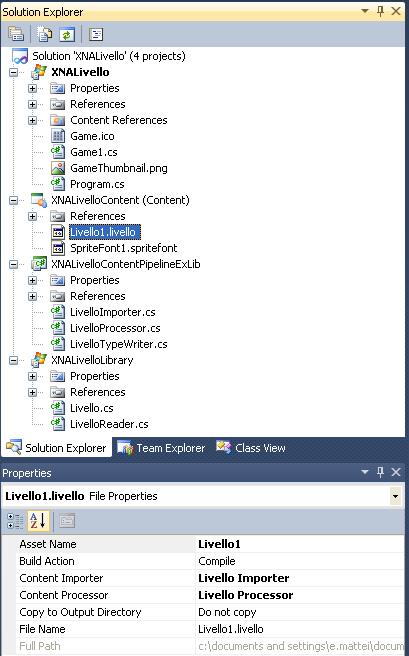Collapse the XNALivello project node
Screen dimensions: 409x656
14,72
